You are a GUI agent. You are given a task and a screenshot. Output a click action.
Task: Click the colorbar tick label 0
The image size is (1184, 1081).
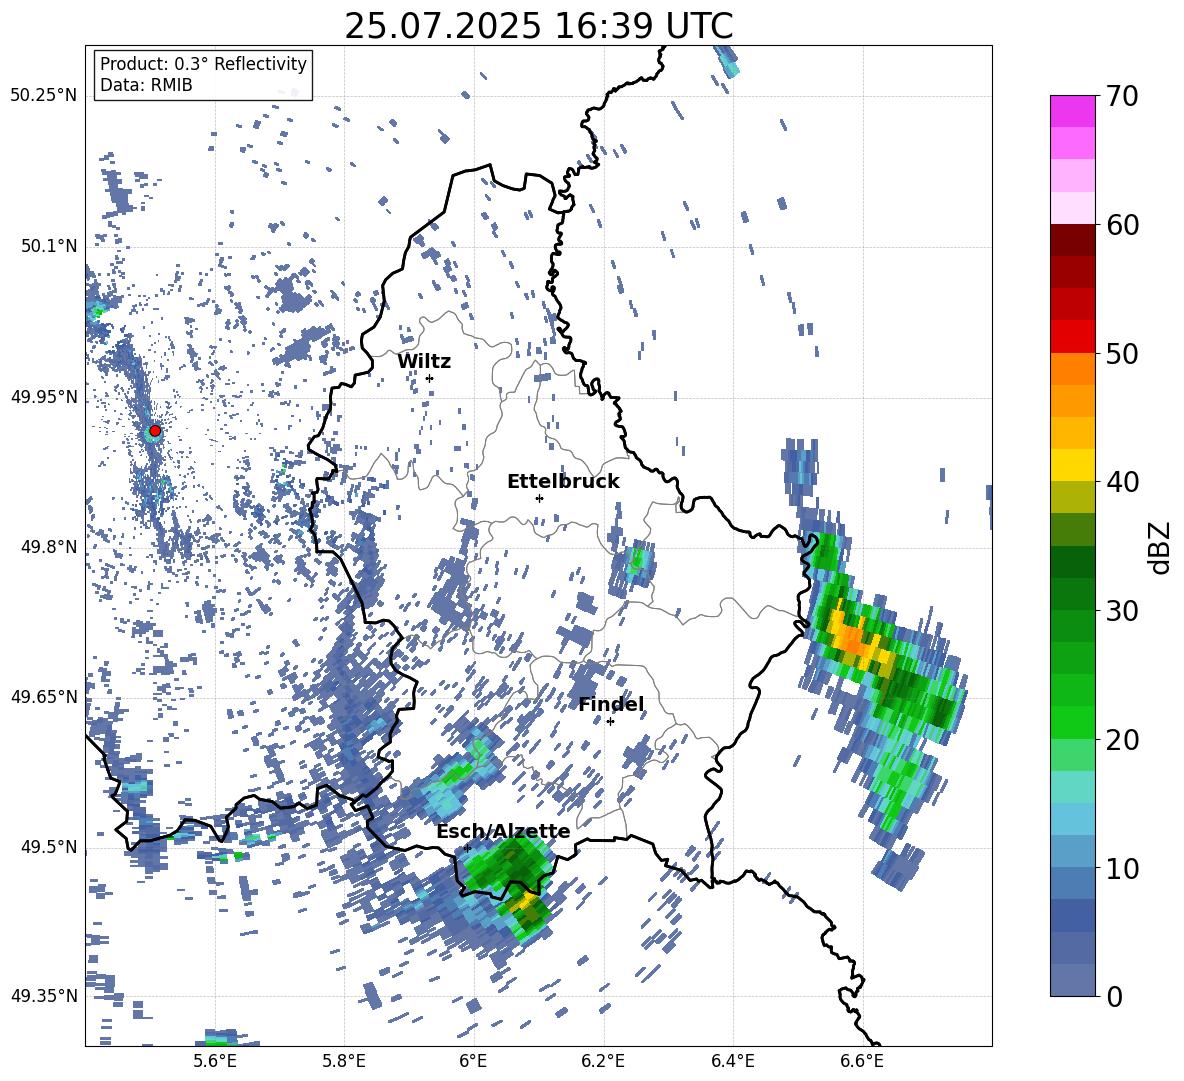(x=1114, y=997)
